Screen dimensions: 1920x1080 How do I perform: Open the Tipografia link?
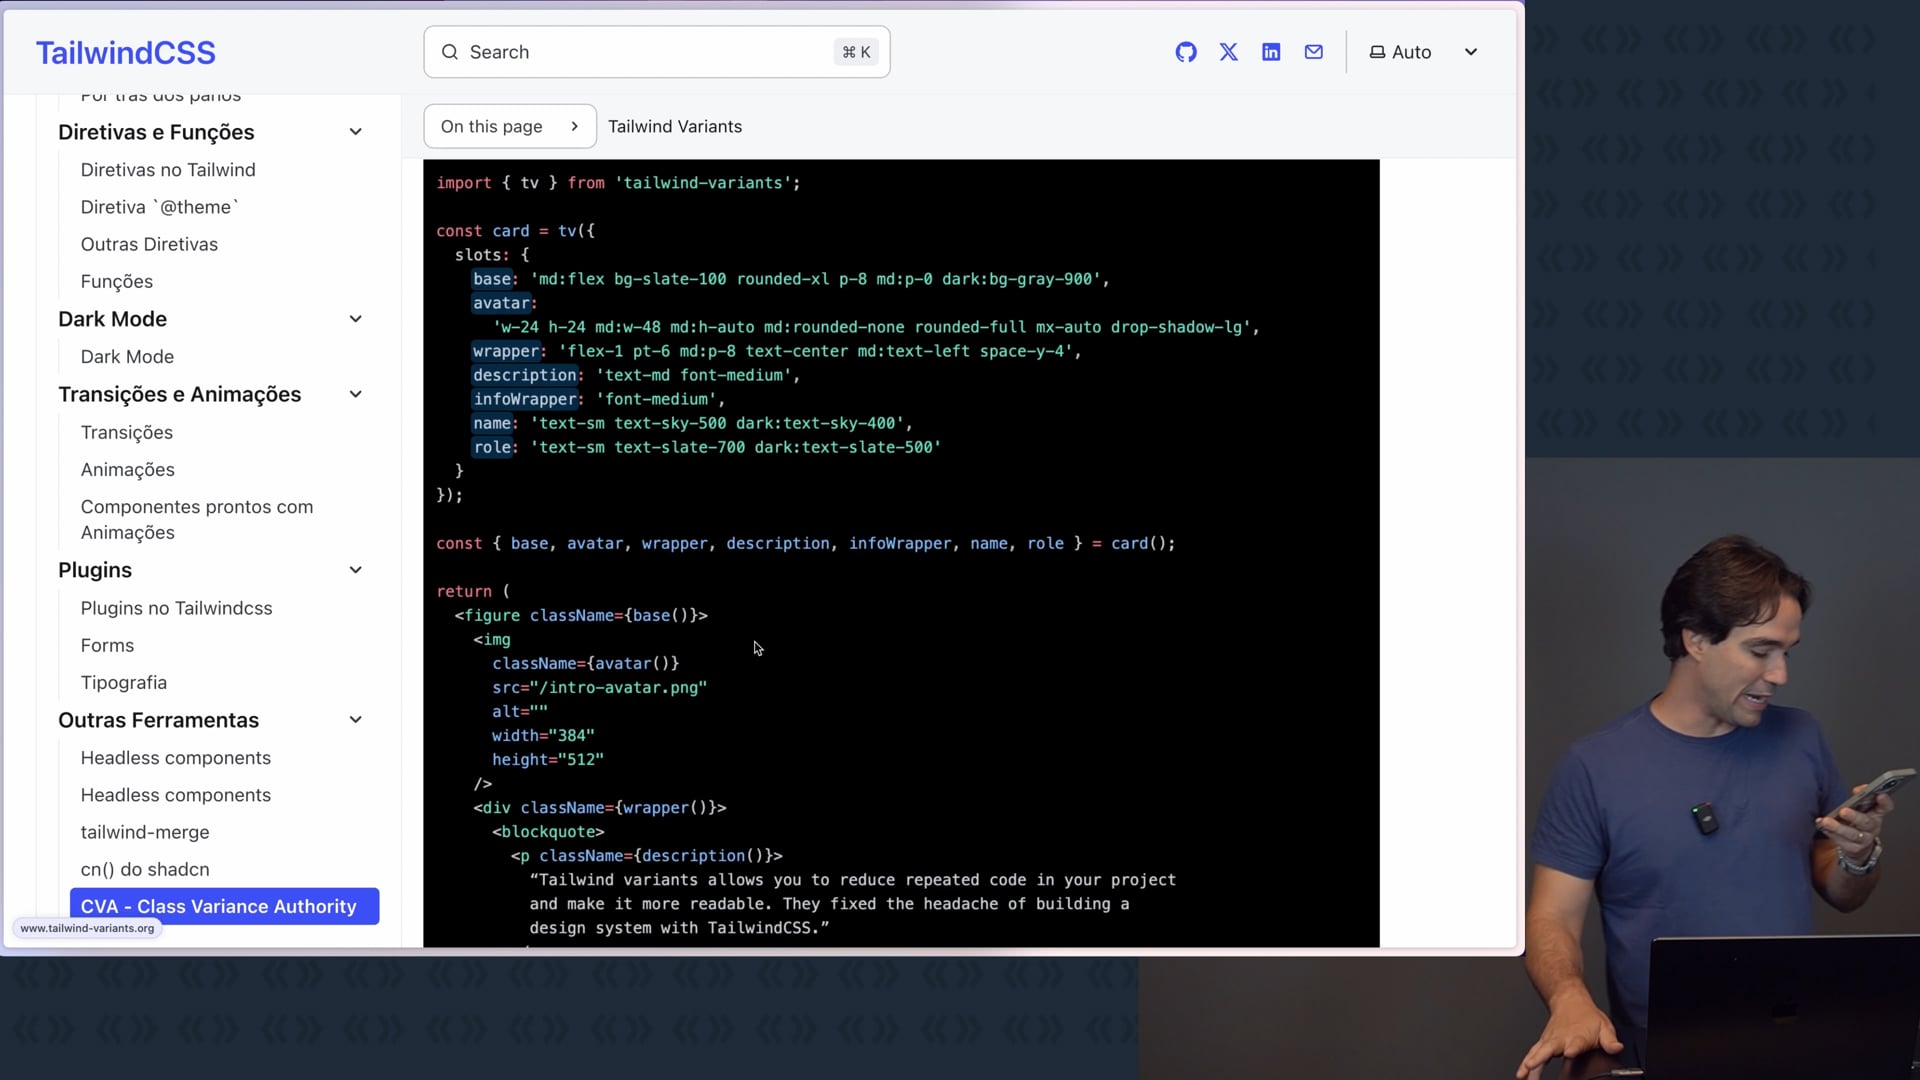[124, 682]
